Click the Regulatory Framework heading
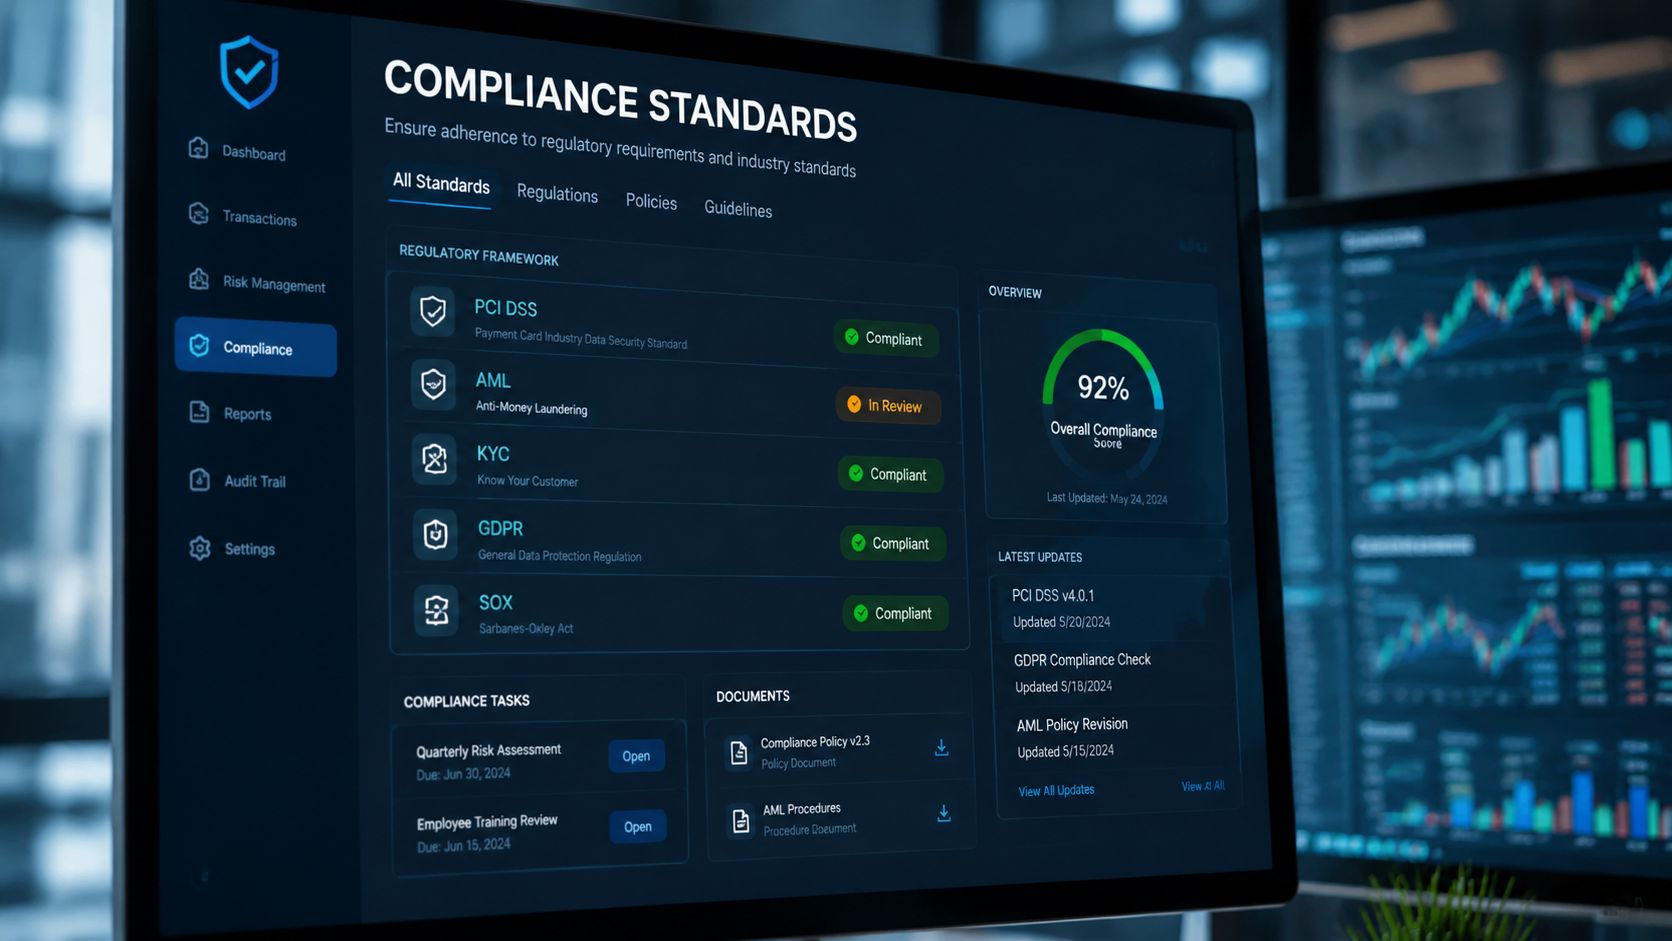Viewport: 1672px width, 941px height. pos(478,254)
